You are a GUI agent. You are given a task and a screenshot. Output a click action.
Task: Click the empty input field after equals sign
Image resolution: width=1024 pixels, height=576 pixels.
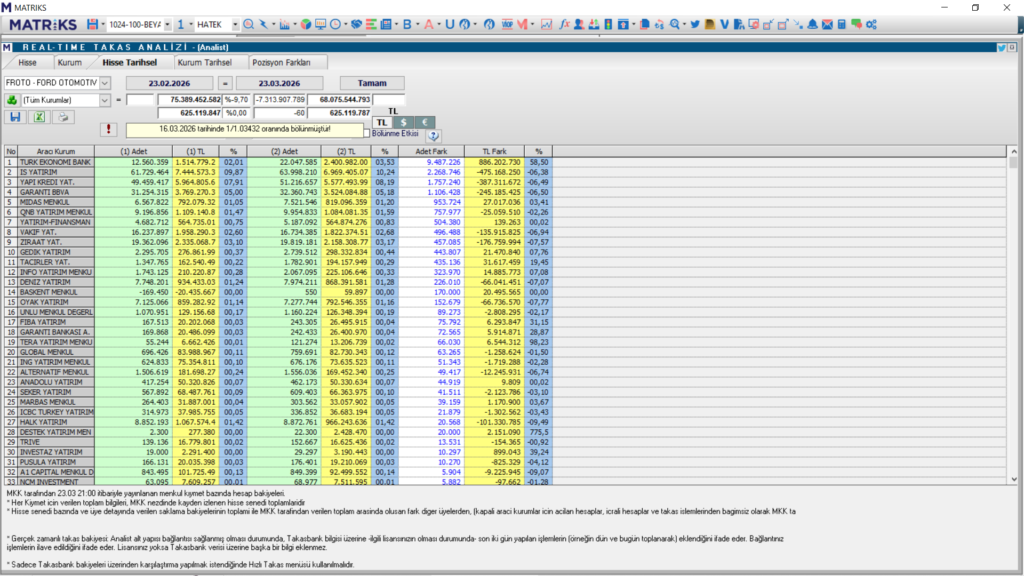(140, 100)
